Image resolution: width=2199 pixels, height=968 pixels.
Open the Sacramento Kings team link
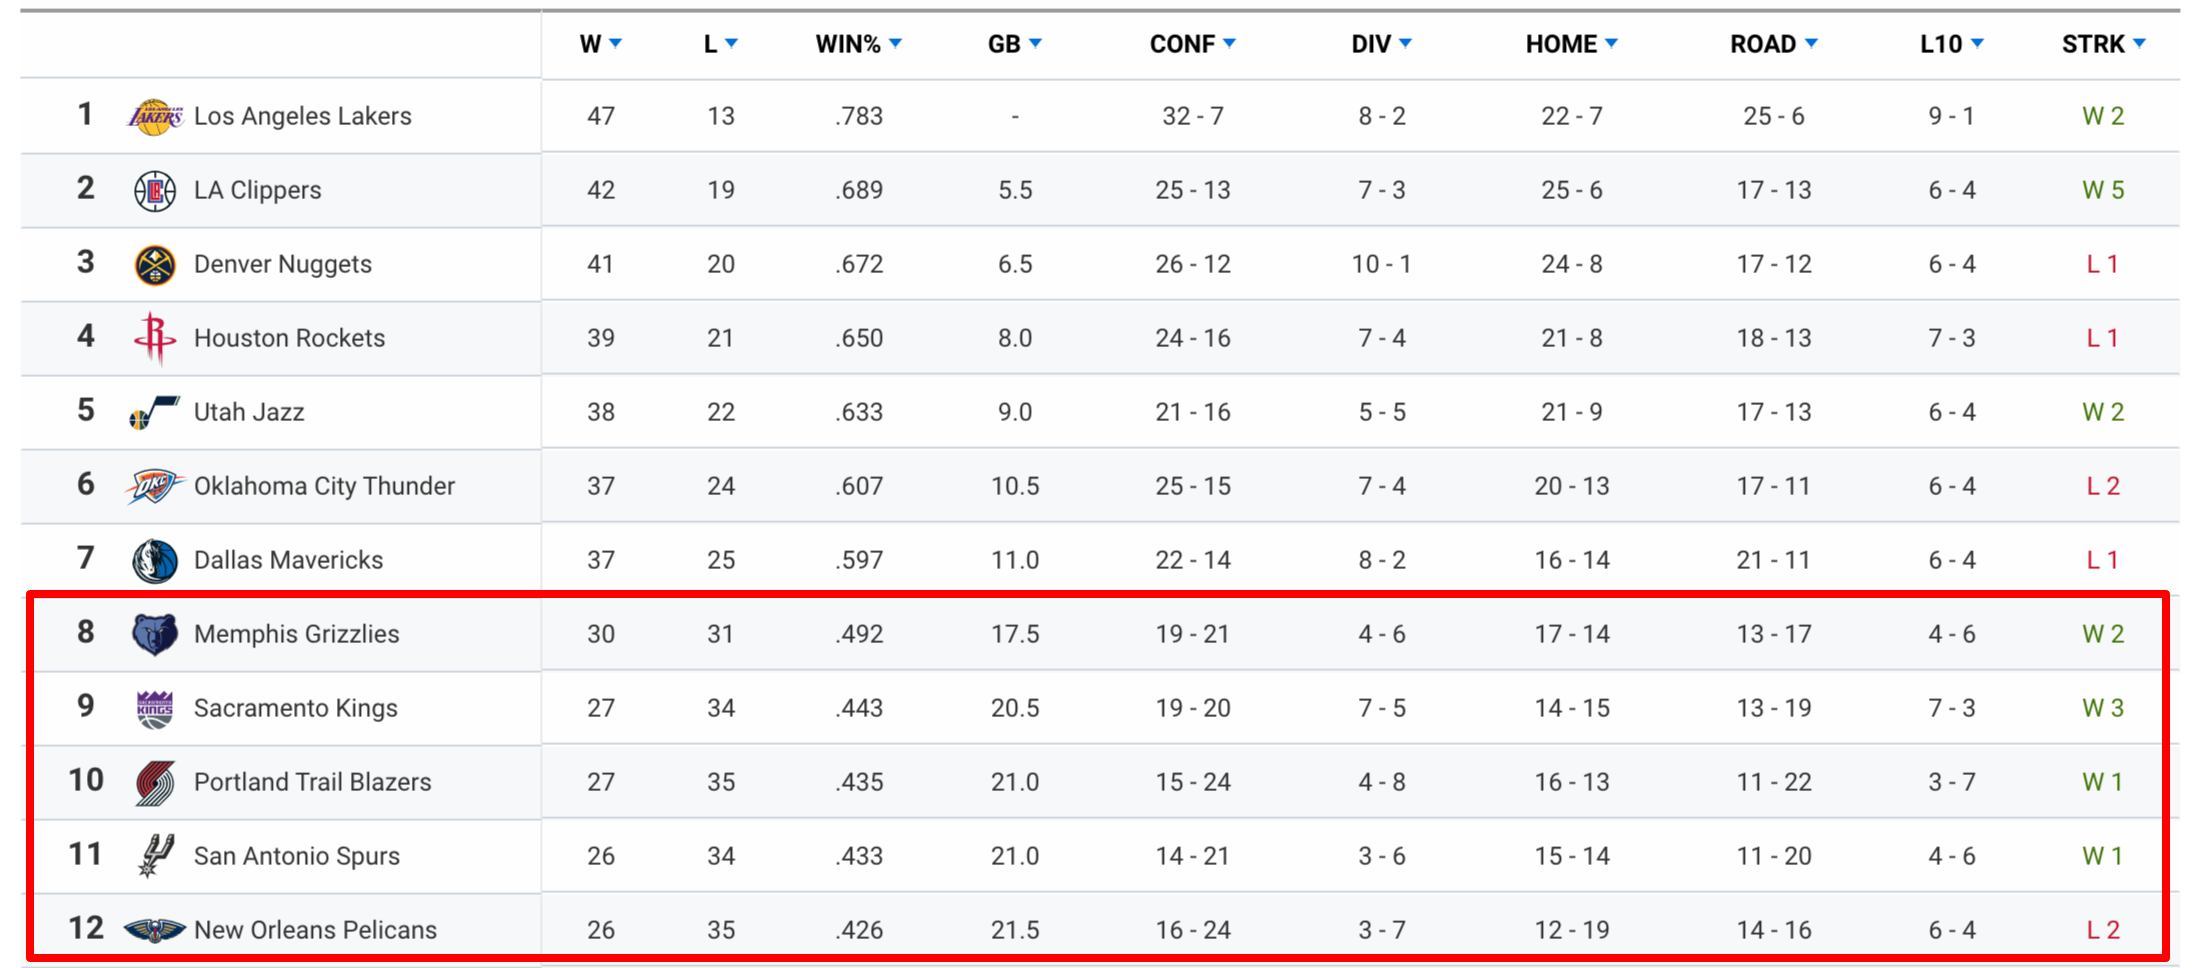pos(295,708)
